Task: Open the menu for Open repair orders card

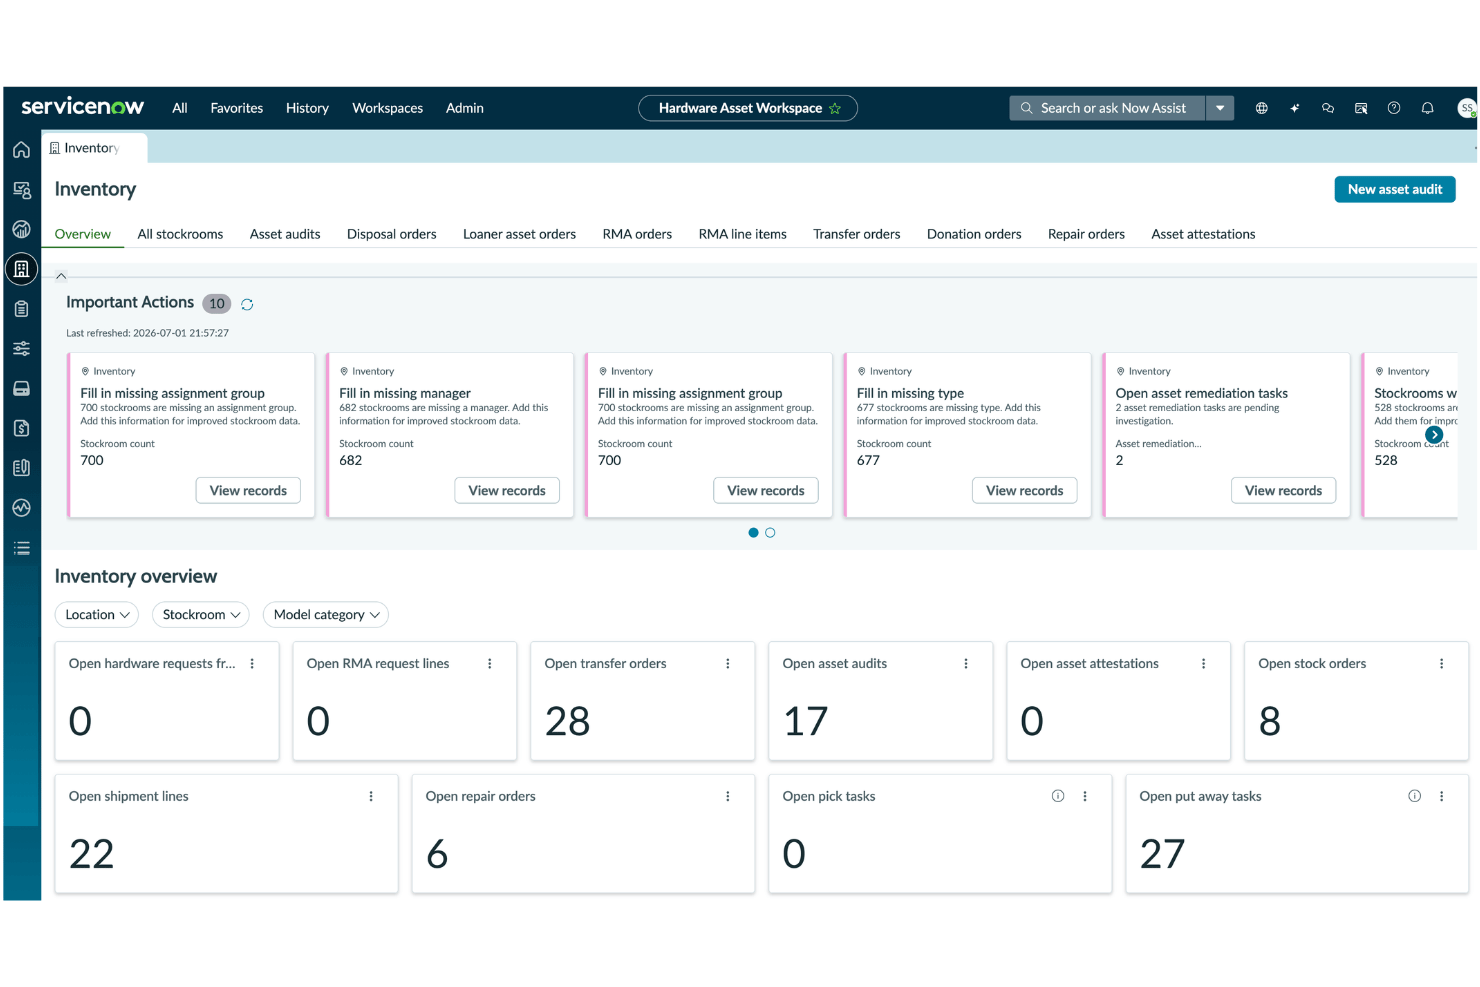Action: coord(728,797)
